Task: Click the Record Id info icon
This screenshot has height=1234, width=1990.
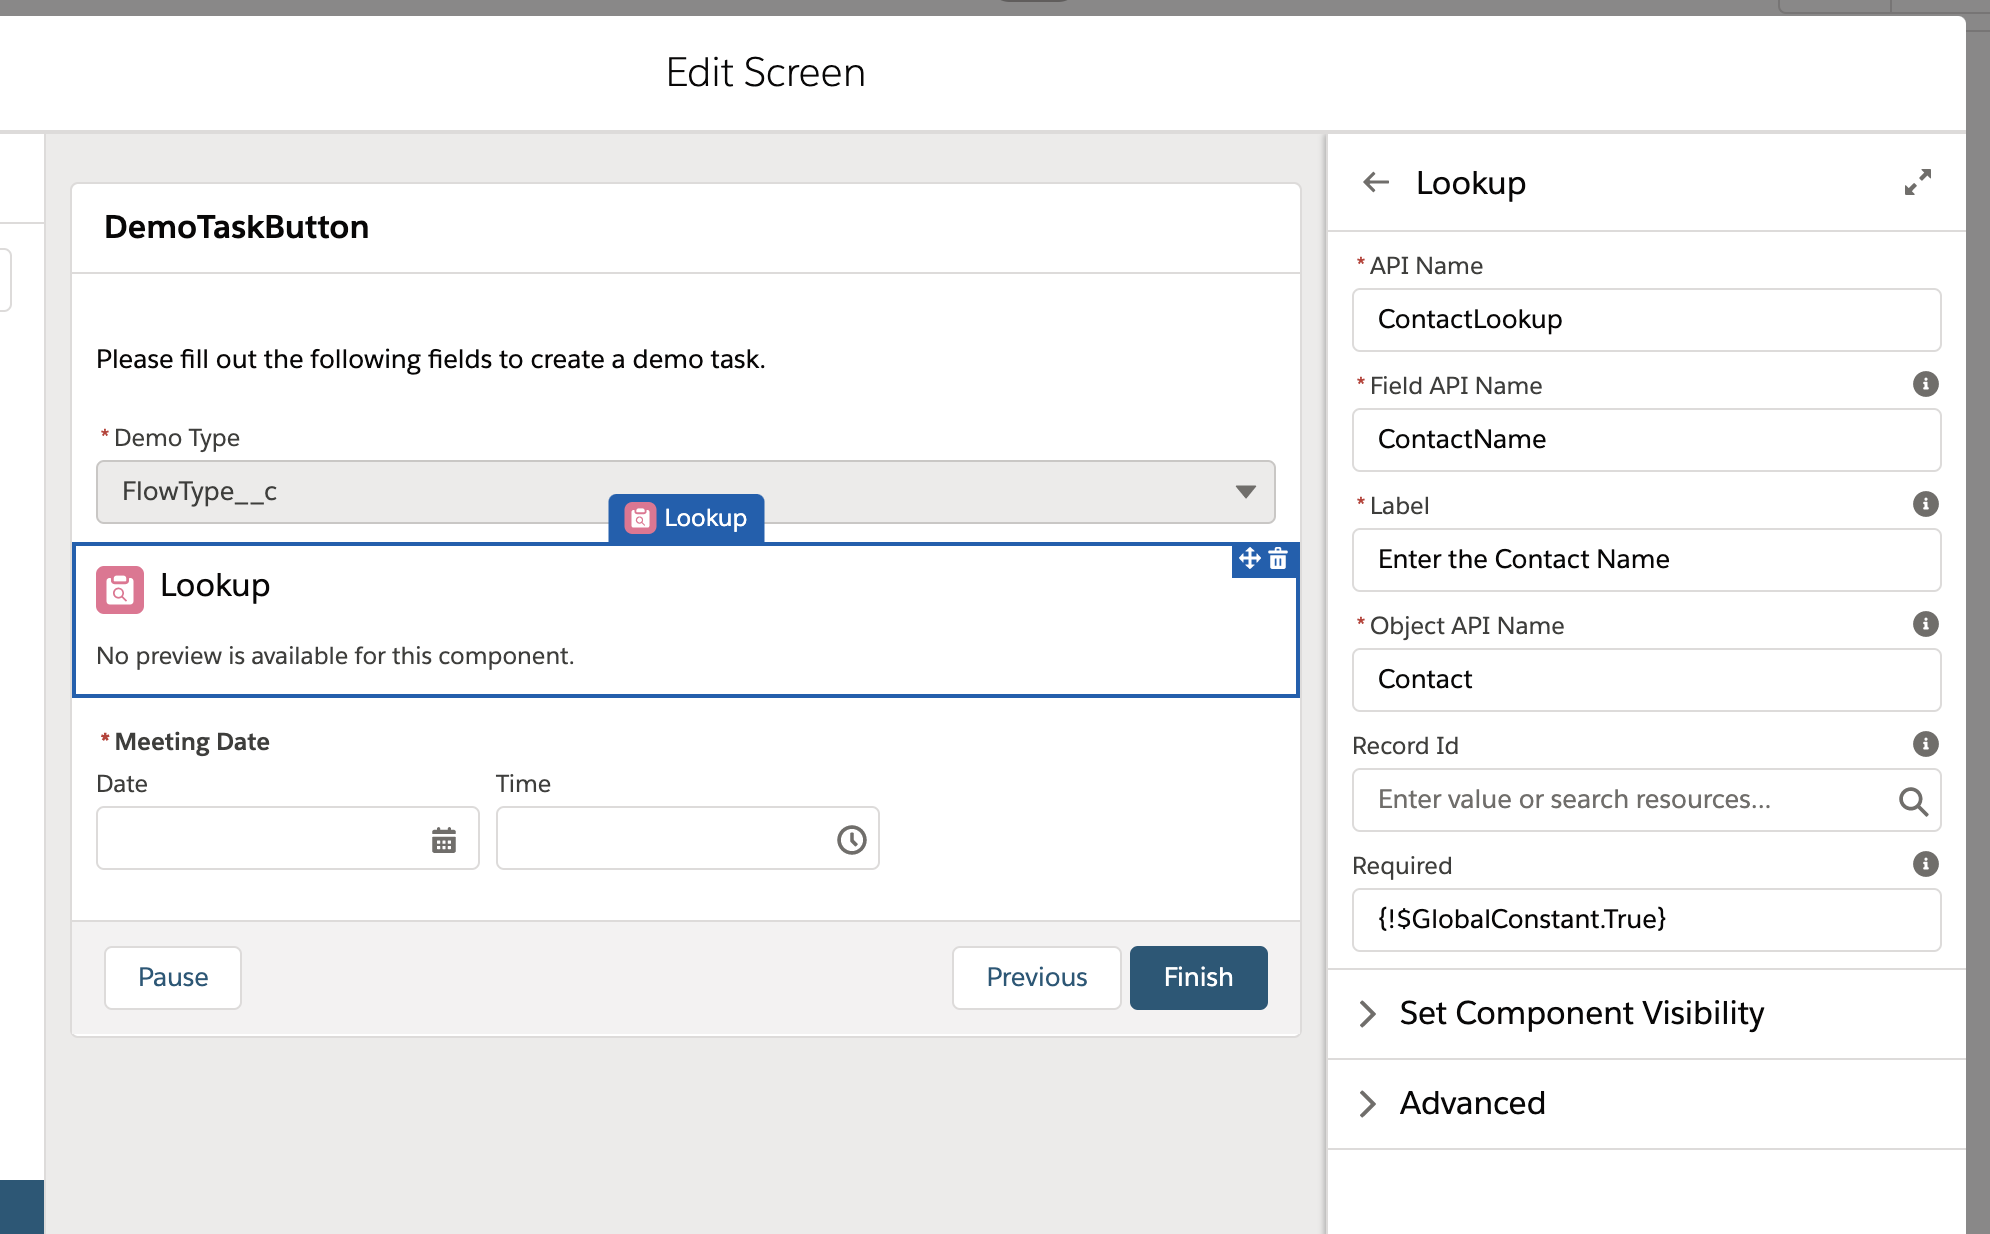Action: pyautogui.click(x=1925, y=745)
